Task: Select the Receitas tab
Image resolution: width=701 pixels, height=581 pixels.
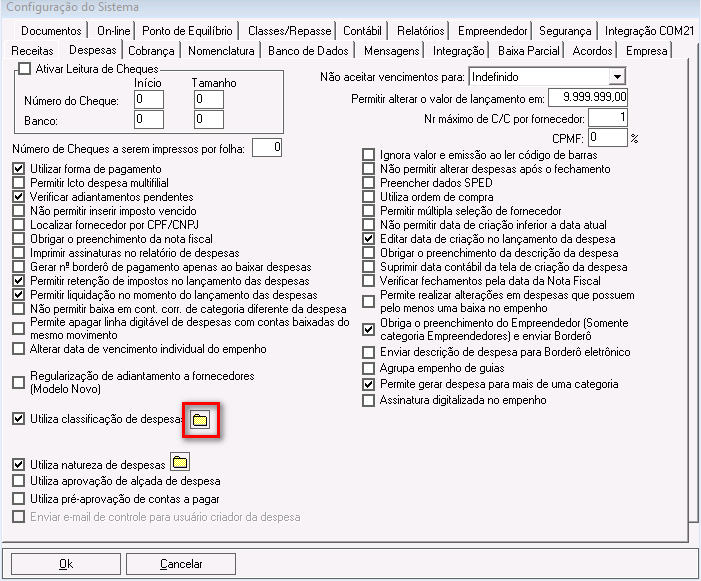Action: tap(32, 51)
